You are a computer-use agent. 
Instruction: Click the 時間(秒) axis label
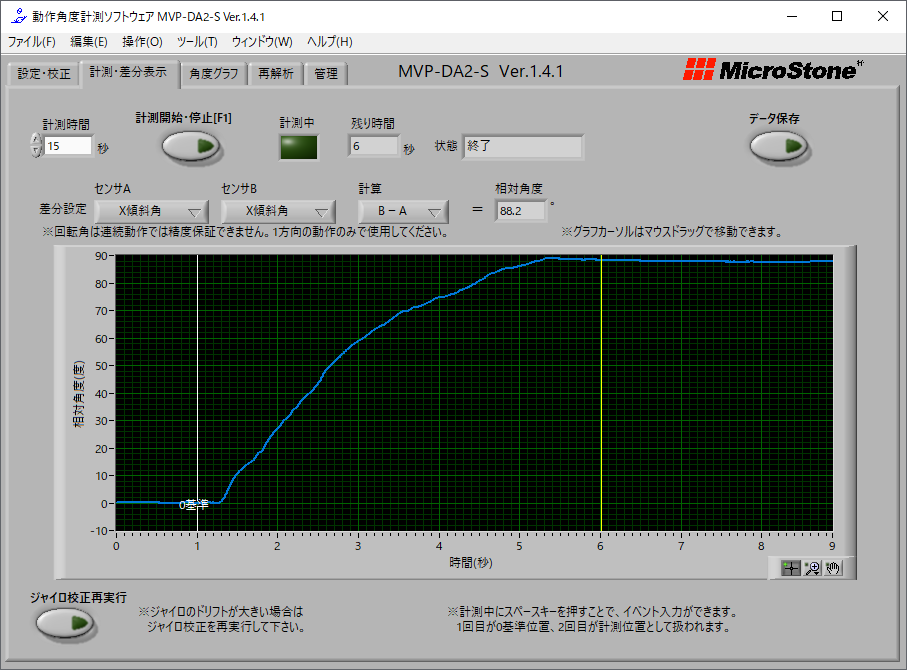(470, 562)
